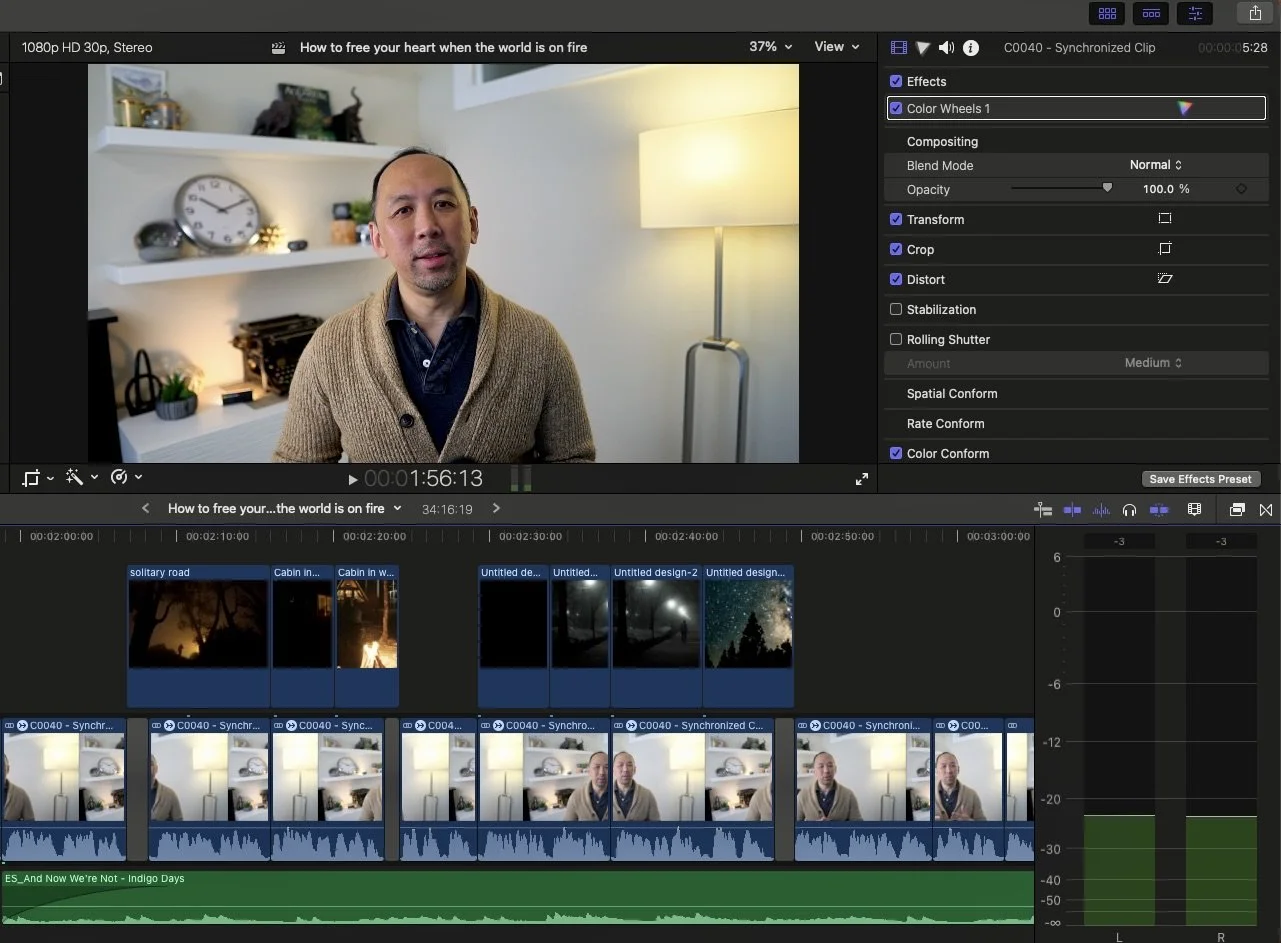Open the Blend Mode dropdown
Viewport: 1281px width, 943px height.
click(1155, 164)
